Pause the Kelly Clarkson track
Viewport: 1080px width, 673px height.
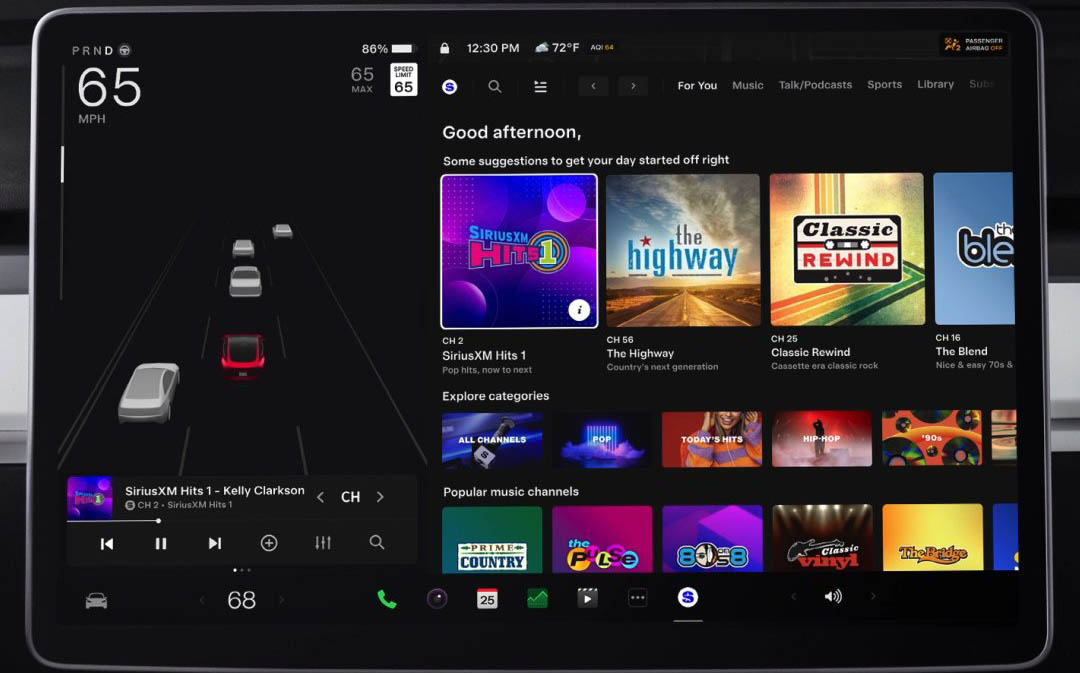tap(160, 543)
